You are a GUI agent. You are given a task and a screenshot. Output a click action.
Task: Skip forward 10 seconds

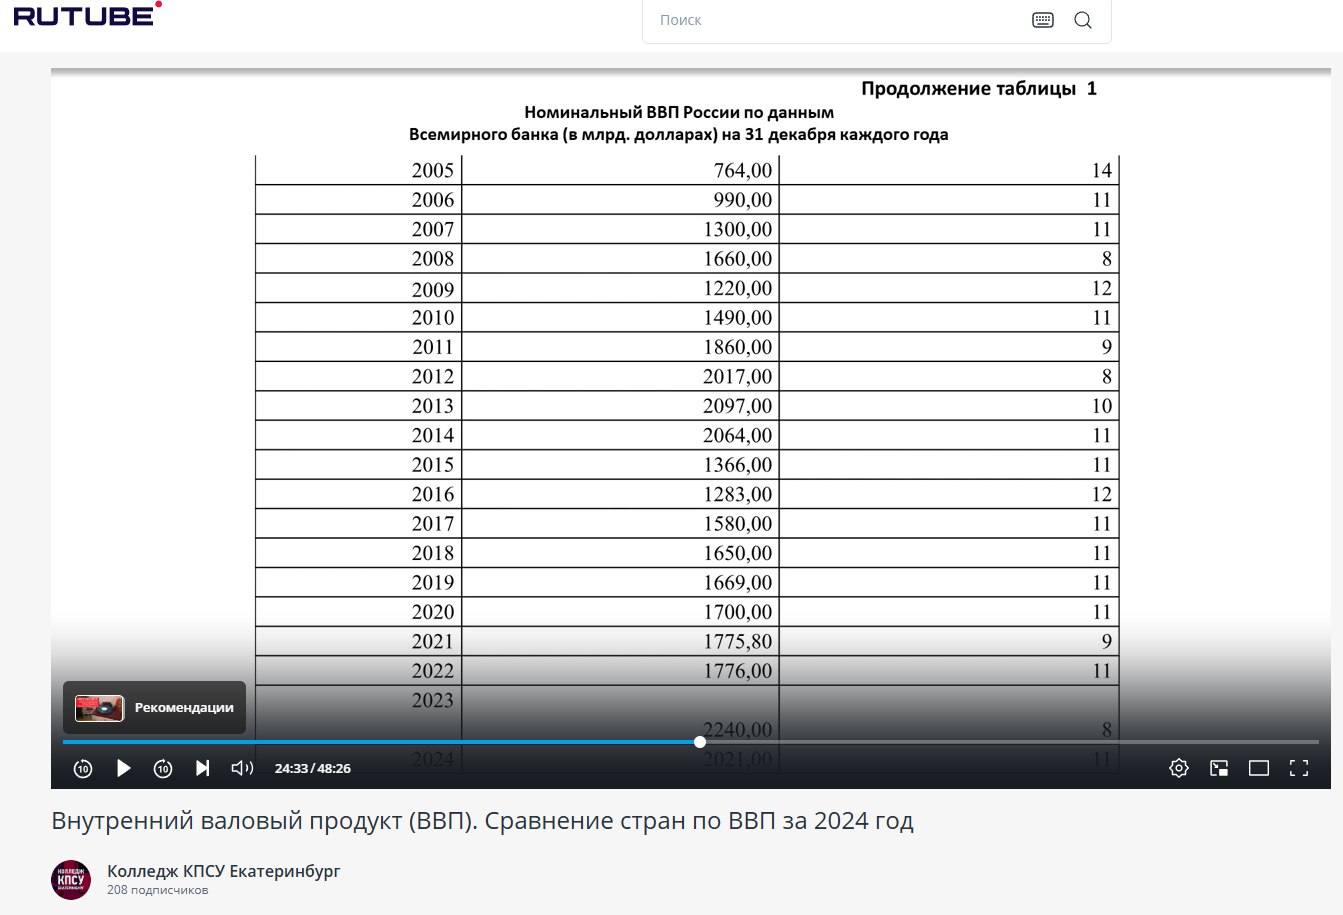pos(163,768)
